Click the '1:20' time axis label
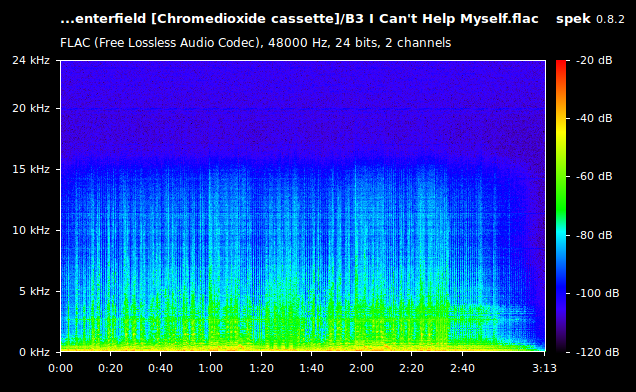The image size is (636, 392). pyautogui.click(x=261, y=368)
